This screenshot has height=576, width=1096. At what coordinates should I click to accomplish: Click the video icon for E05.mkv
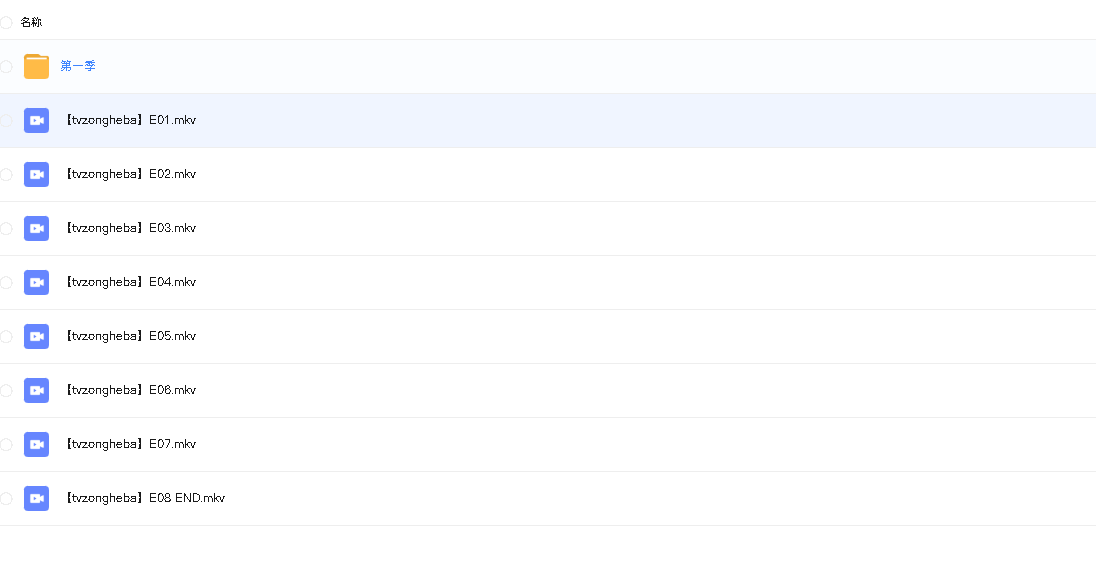36,336
